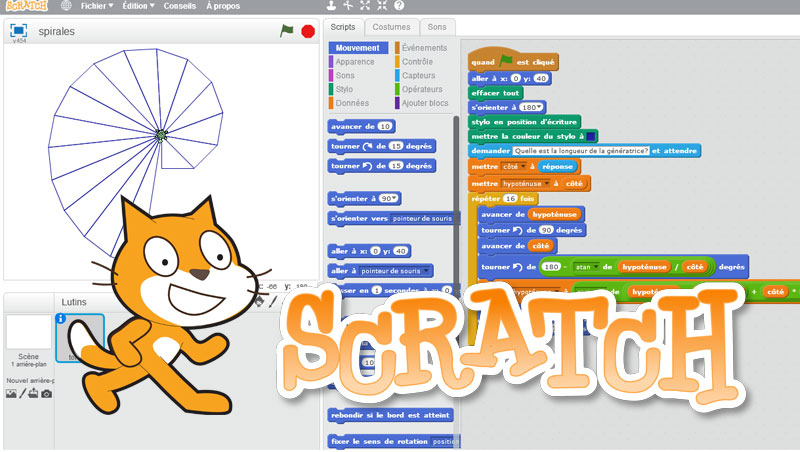Select the Mouvement block category
Screen dimensions: 800x452
tap(357, 47)
